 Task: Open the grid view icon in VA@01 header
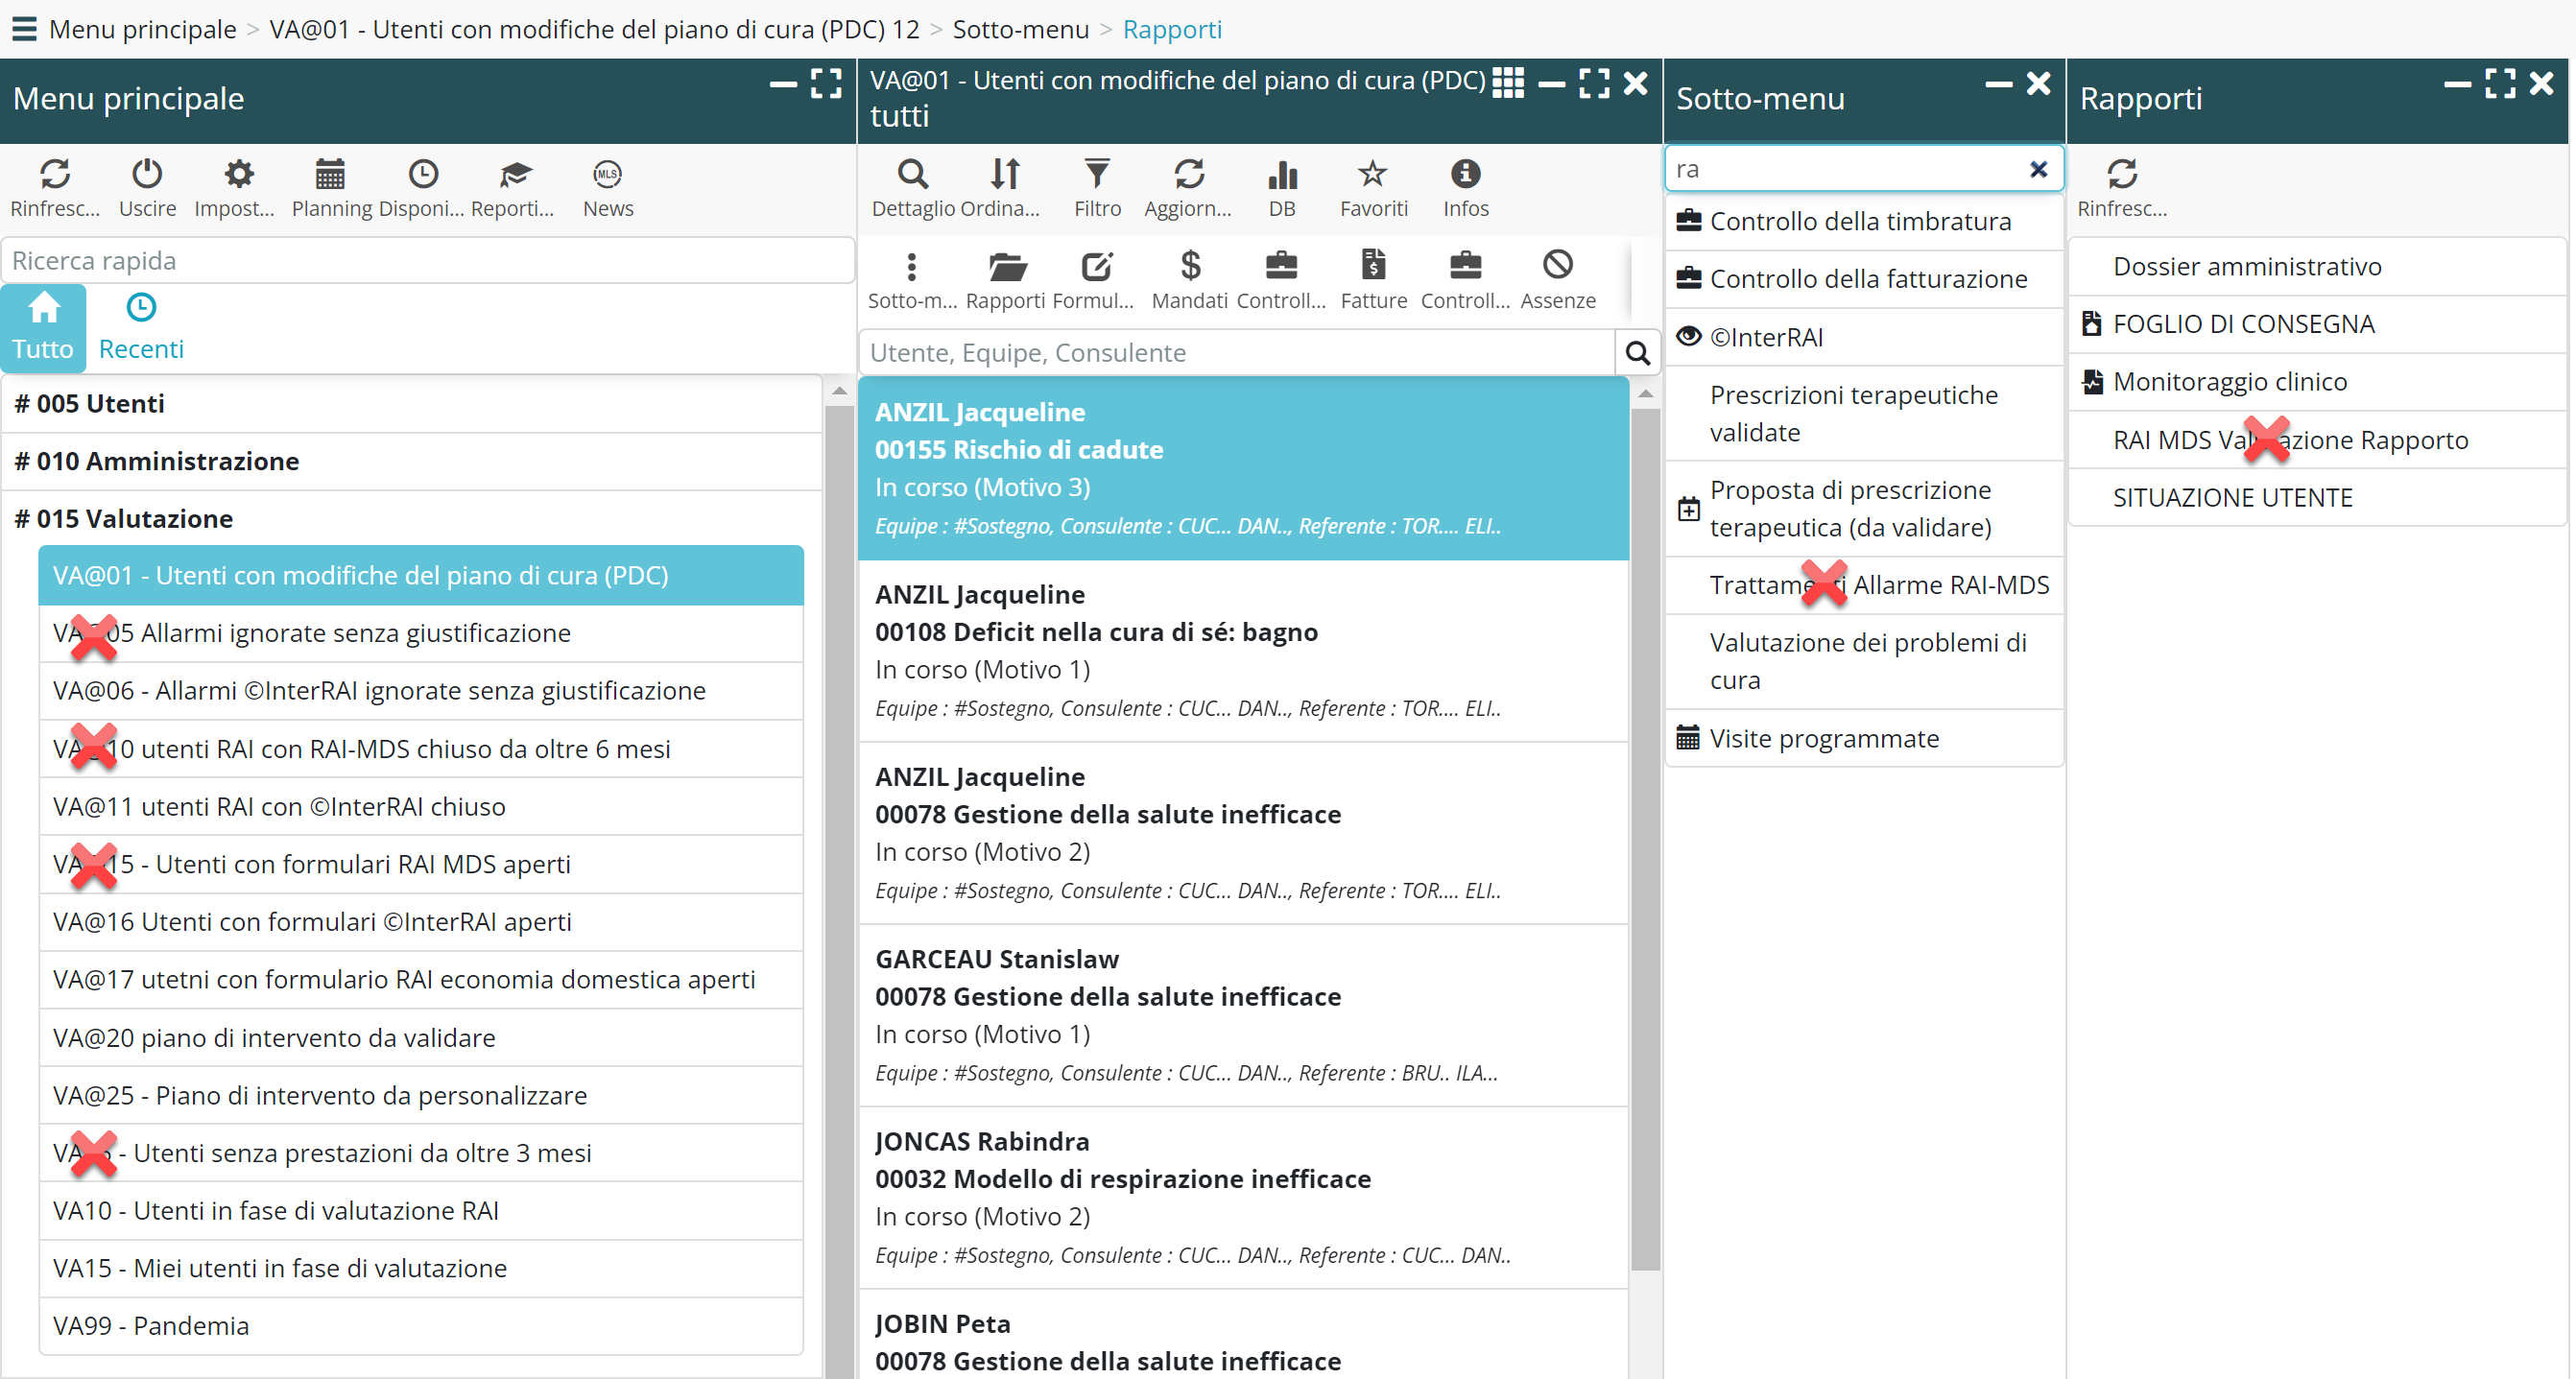click(x=1507, y=82)
